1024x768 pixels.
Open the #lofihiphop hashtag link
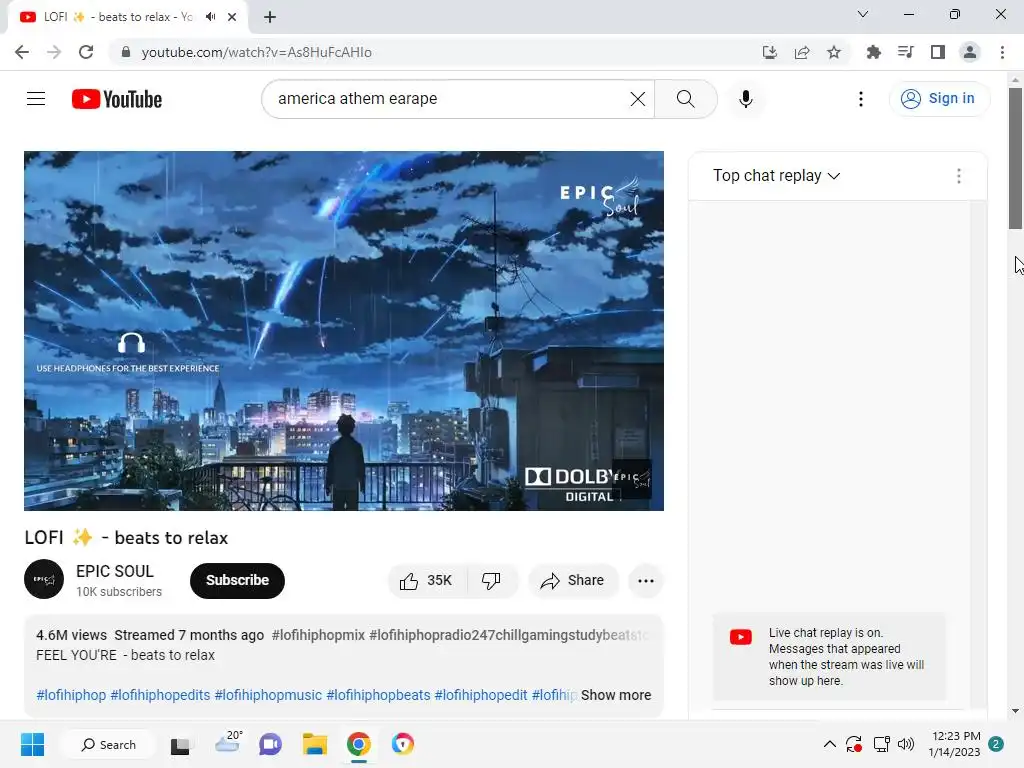(x=71, y=695)
